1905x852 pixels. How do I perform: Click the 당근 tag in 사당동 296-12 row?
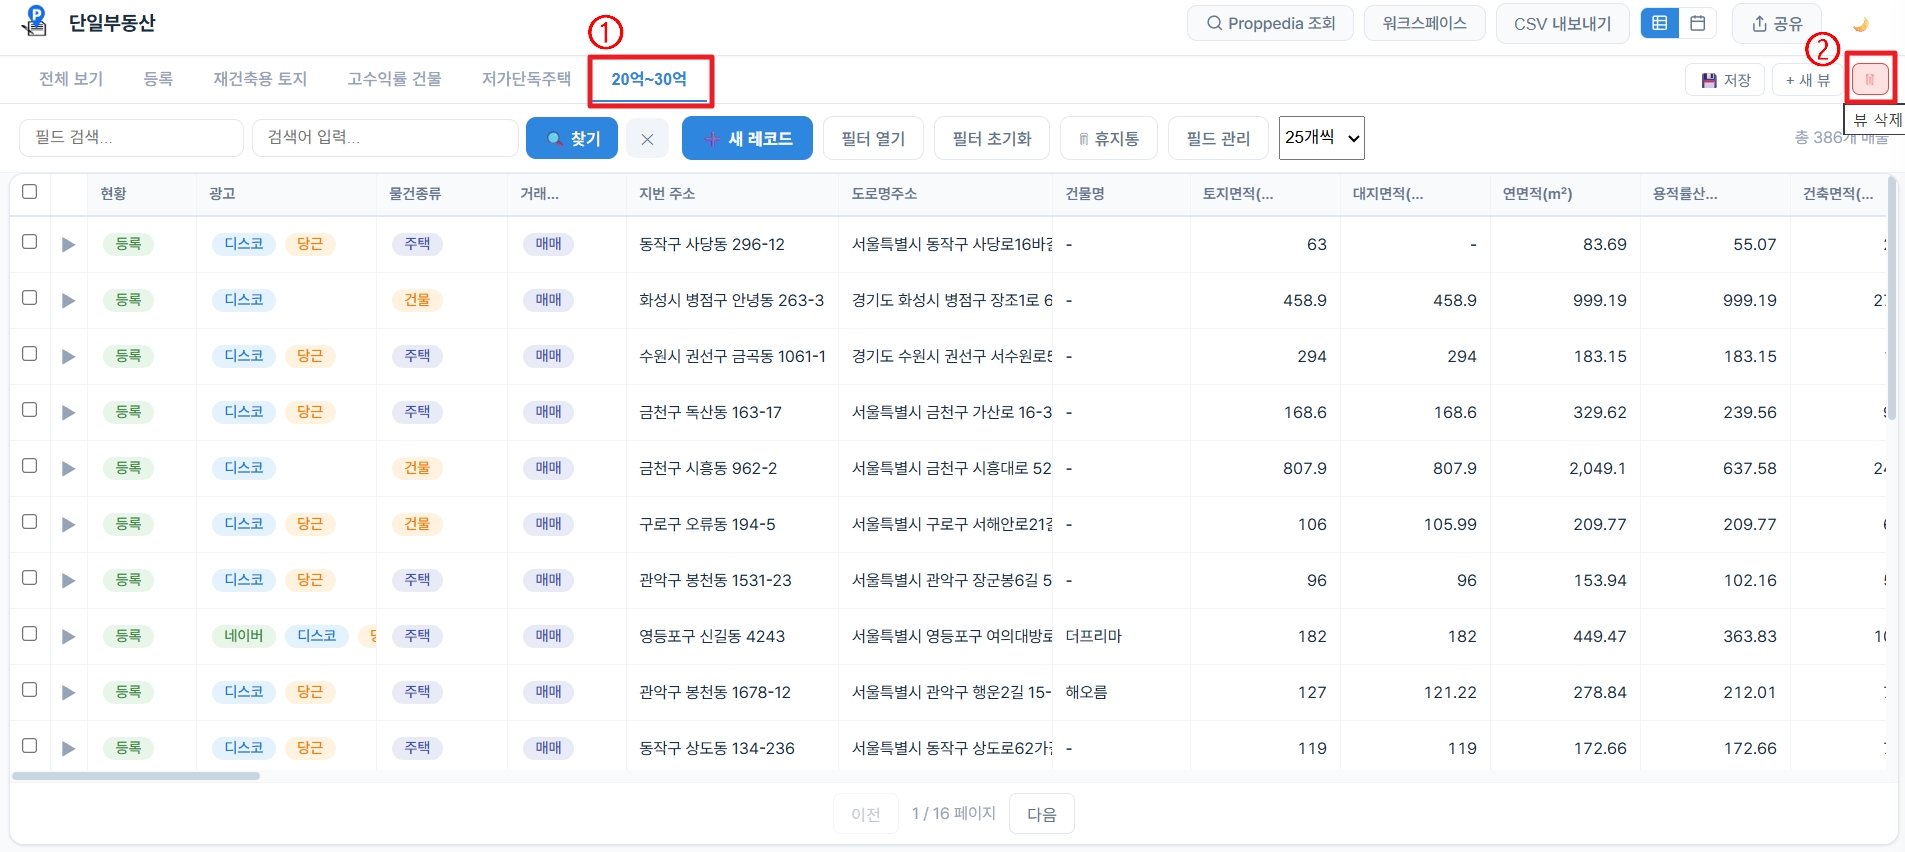tap(310, 244)
